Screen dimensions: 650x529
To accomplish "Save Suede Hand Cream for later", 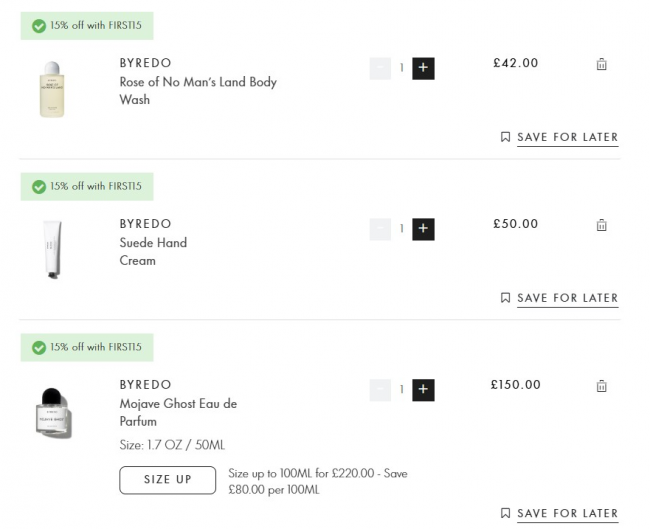I will (567, 298).
